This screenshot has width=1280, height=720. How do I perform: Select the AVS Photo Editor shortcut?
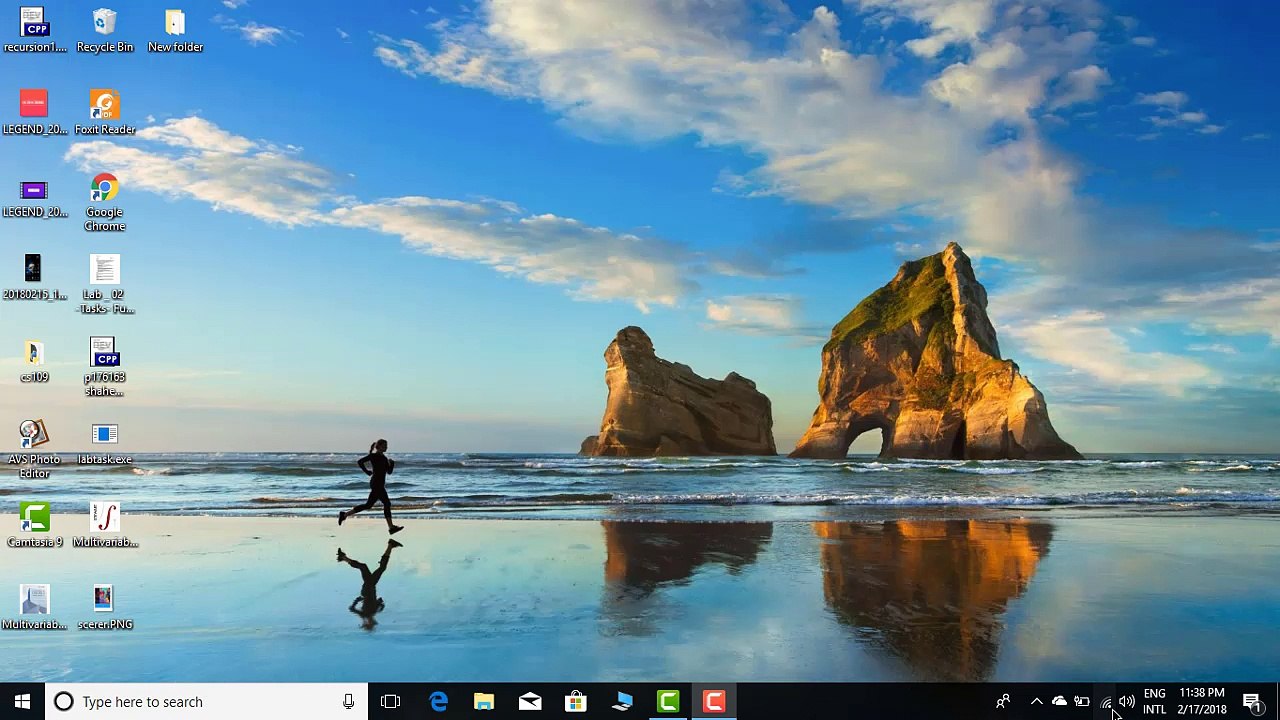pyautogui.click(x=34, y=449)
